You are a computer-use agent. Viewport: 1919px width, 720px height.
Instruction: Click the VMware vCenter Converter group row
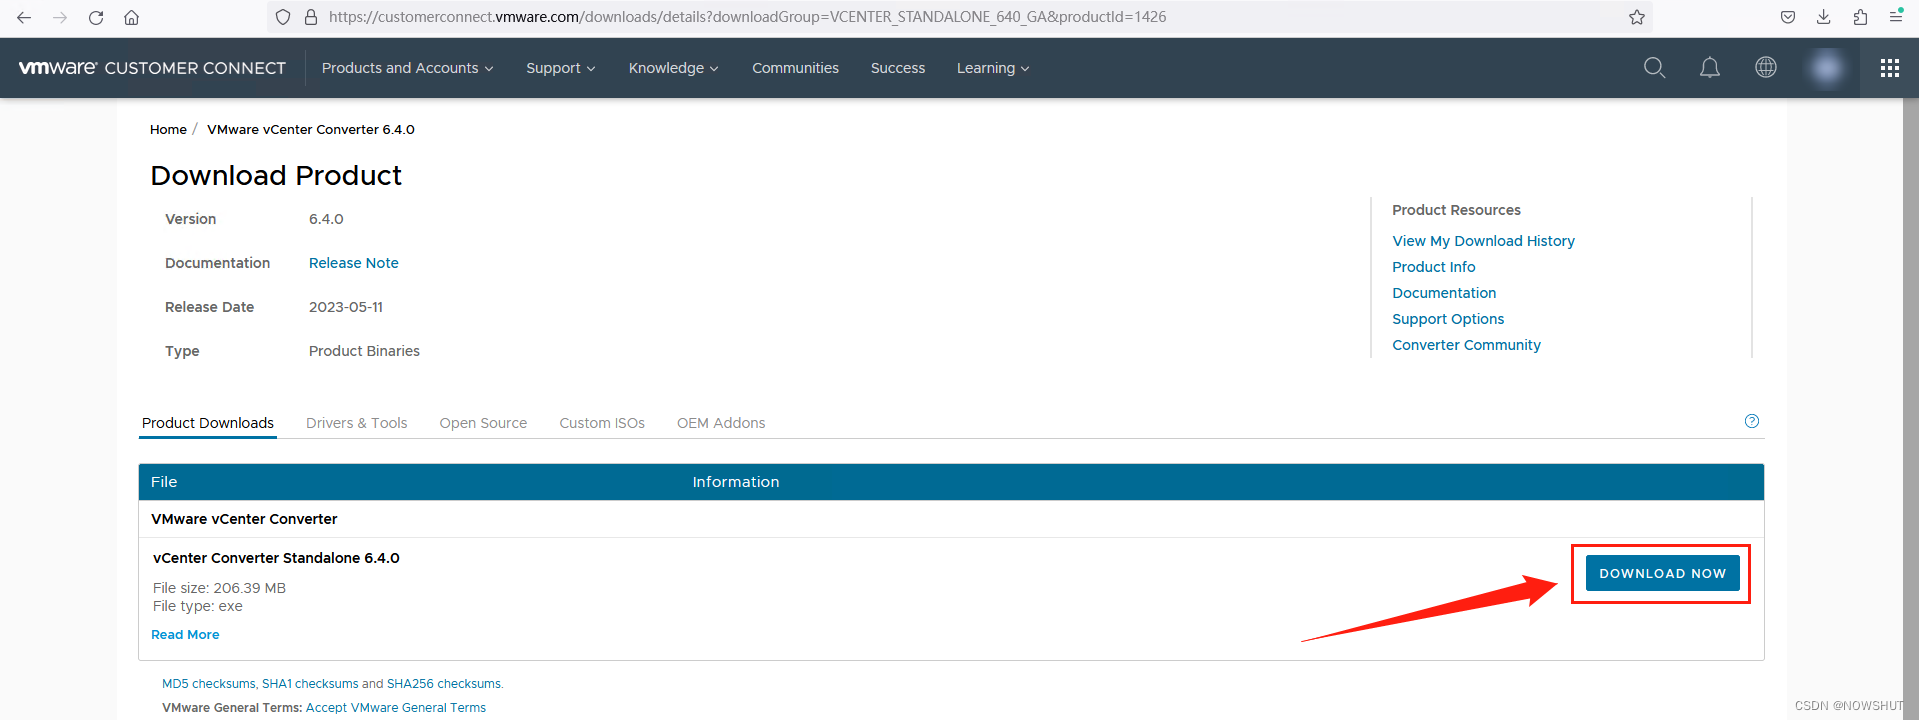tap(951, 519)
